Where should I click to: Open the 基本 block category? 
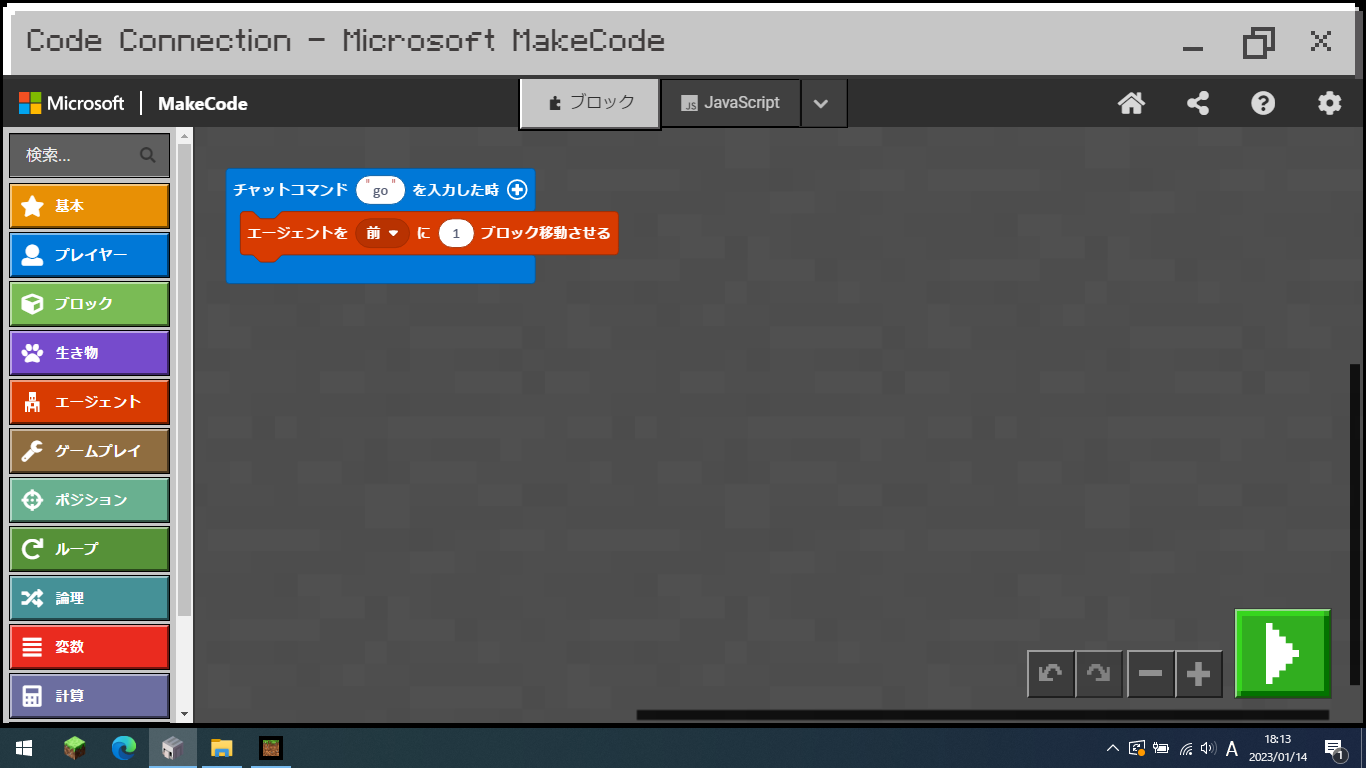click(89, 206)
